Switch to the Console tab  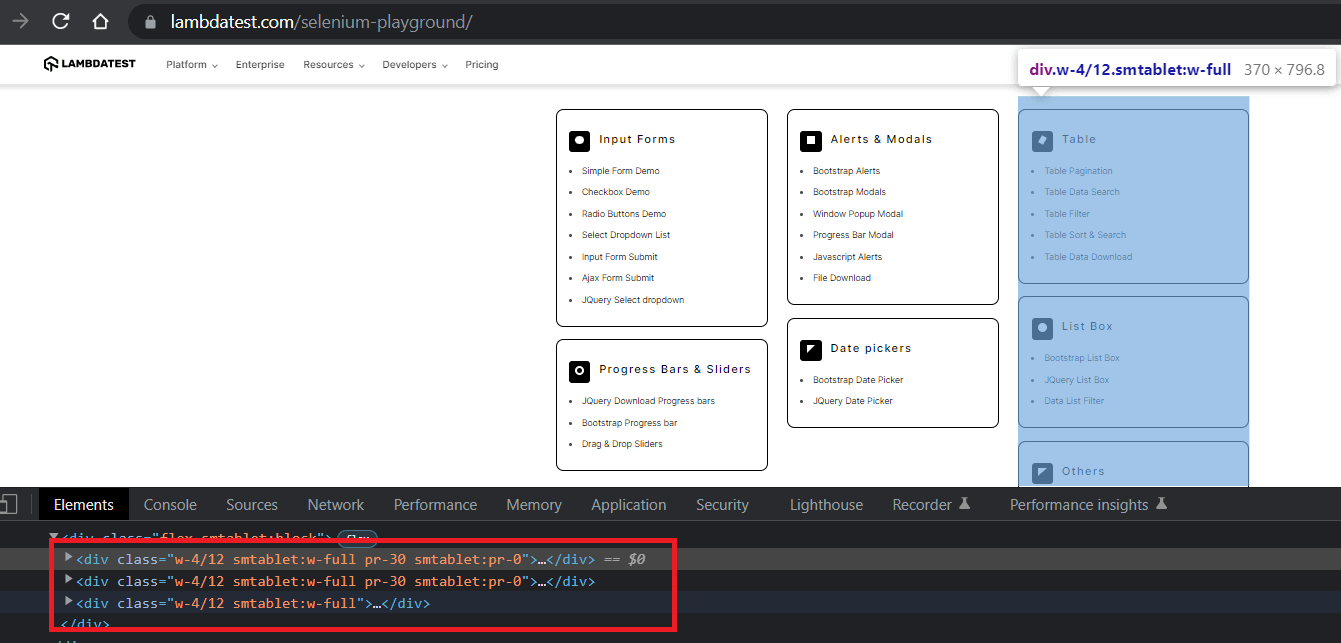[169, 504]
